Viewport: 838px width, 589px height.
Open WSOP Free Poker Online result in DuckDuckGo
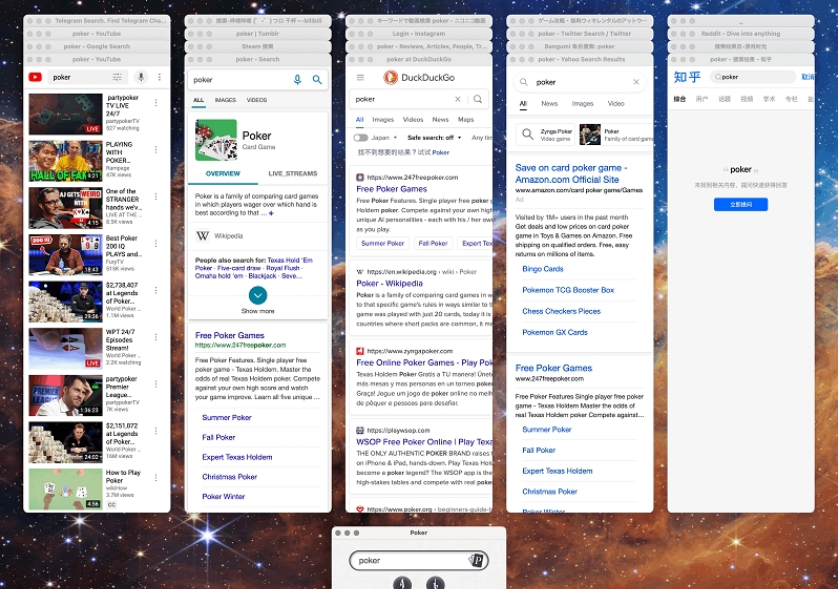tap(424, 442)
